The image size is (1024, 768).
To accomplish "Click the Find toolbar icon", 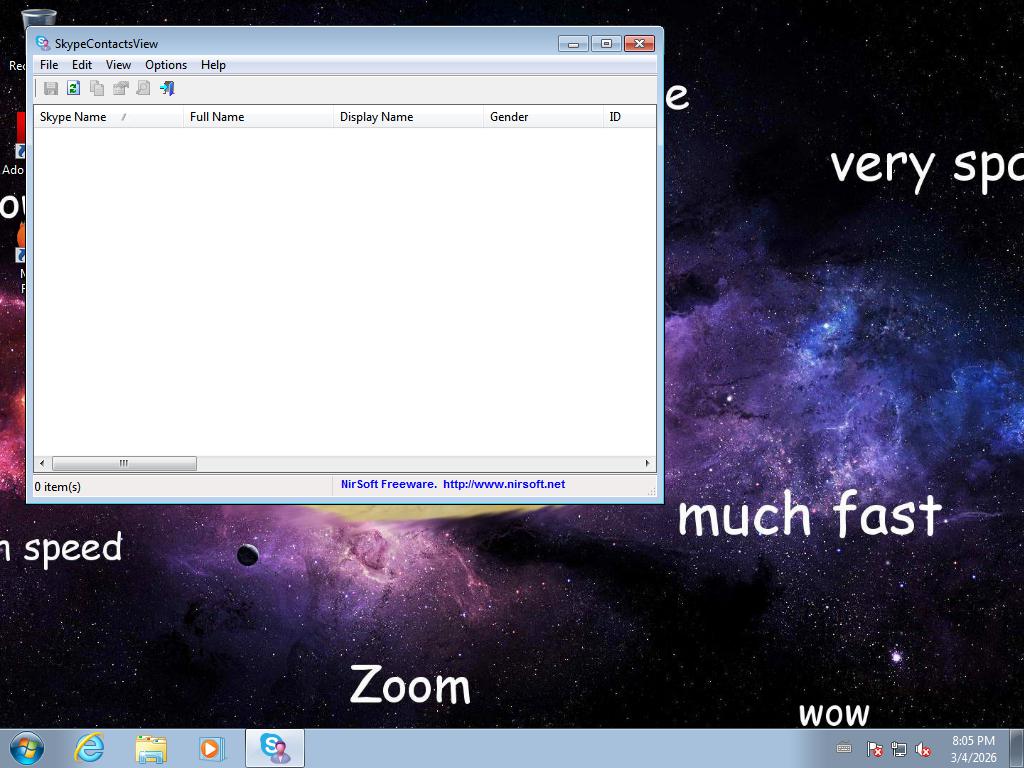I will [143, 88].
